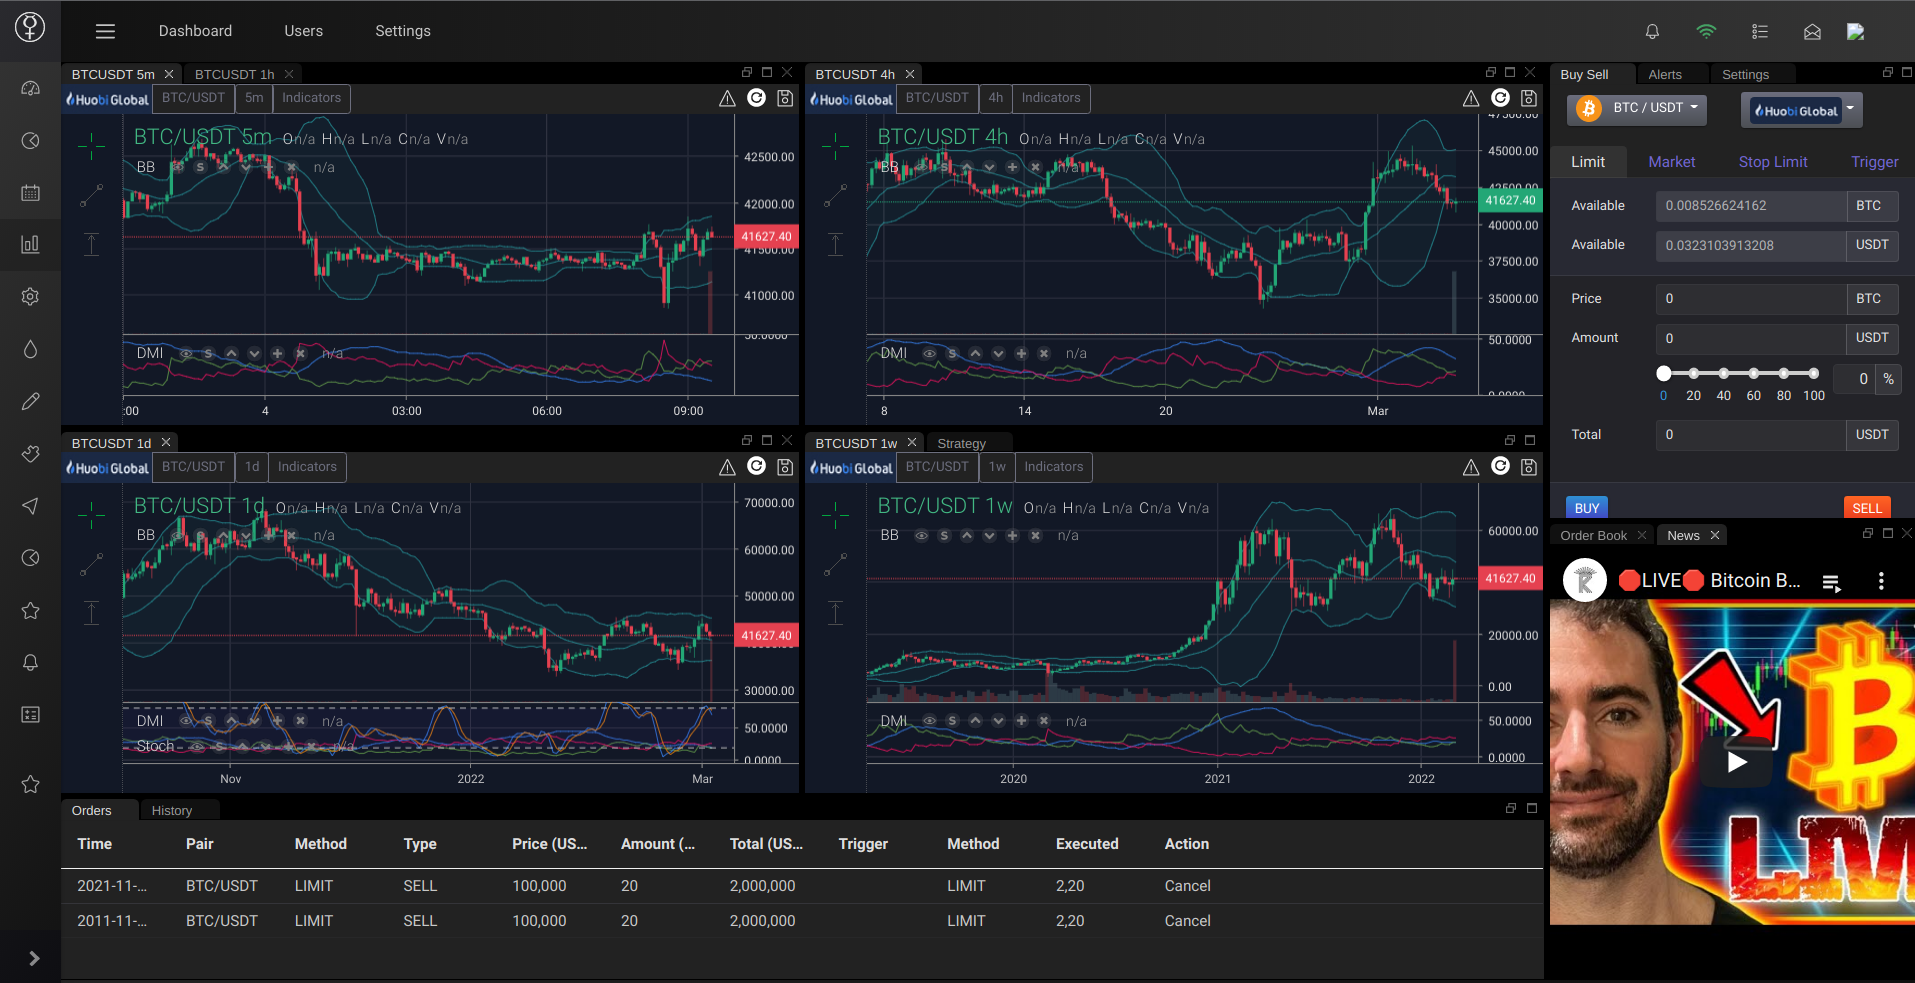Switch to BTCUSDT 1h chart tab

click(234, 74)
